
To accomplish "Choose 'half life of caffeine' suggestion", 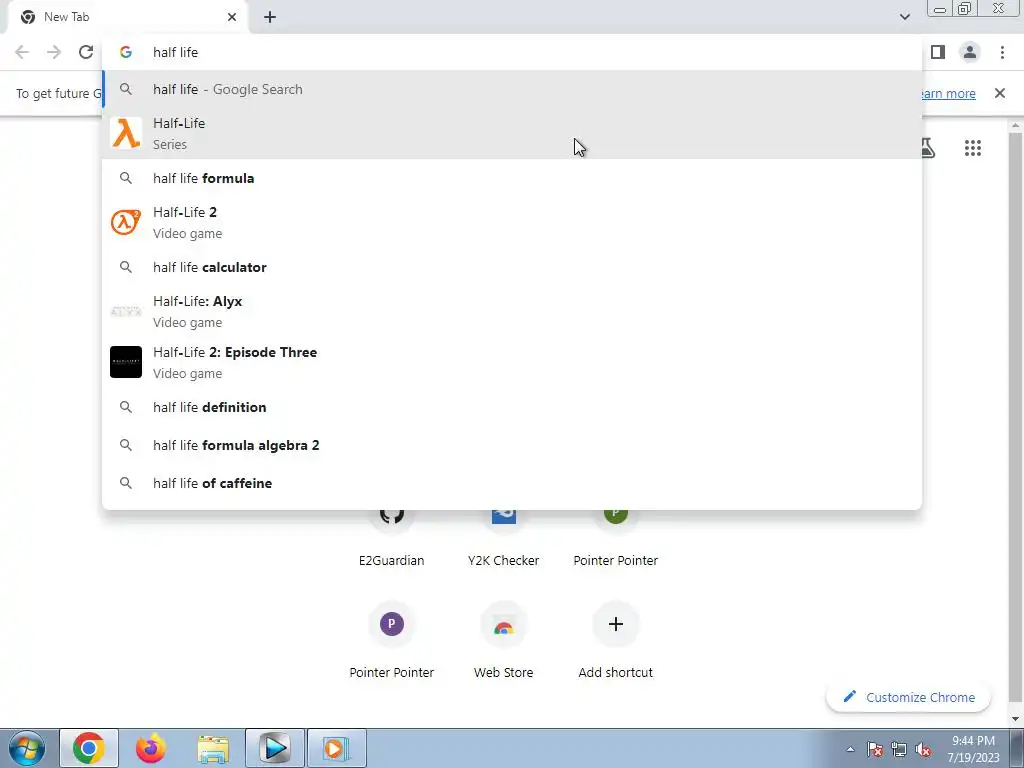I will tap(512, 483).
